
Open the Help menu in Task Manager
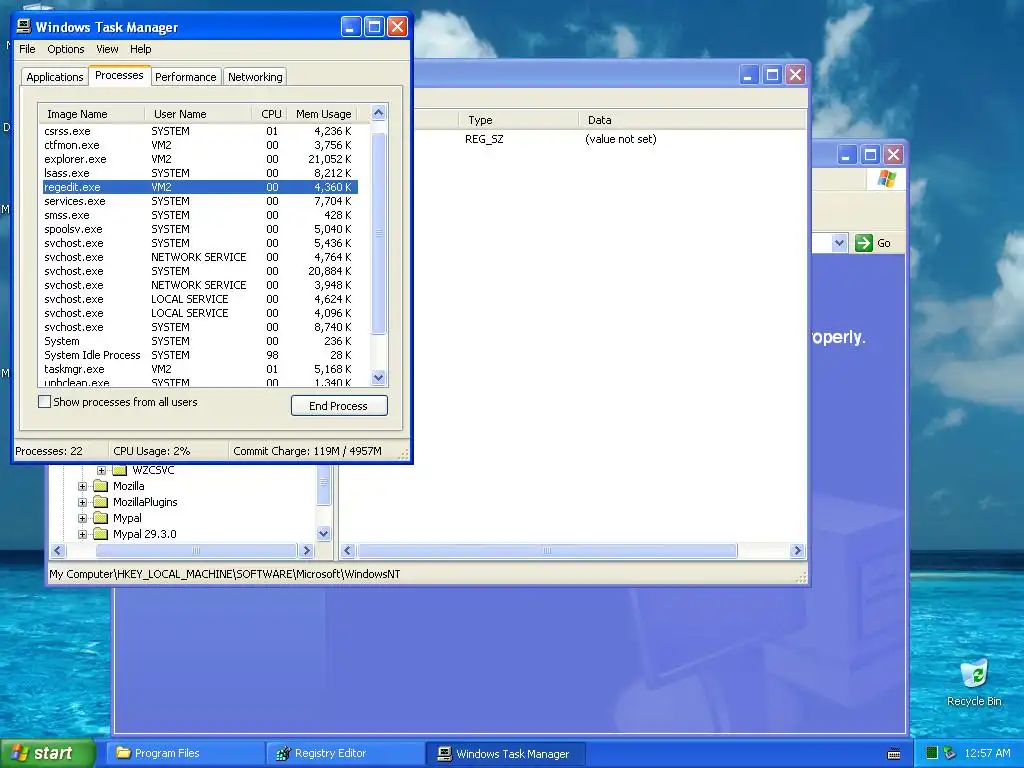point(140,49)
